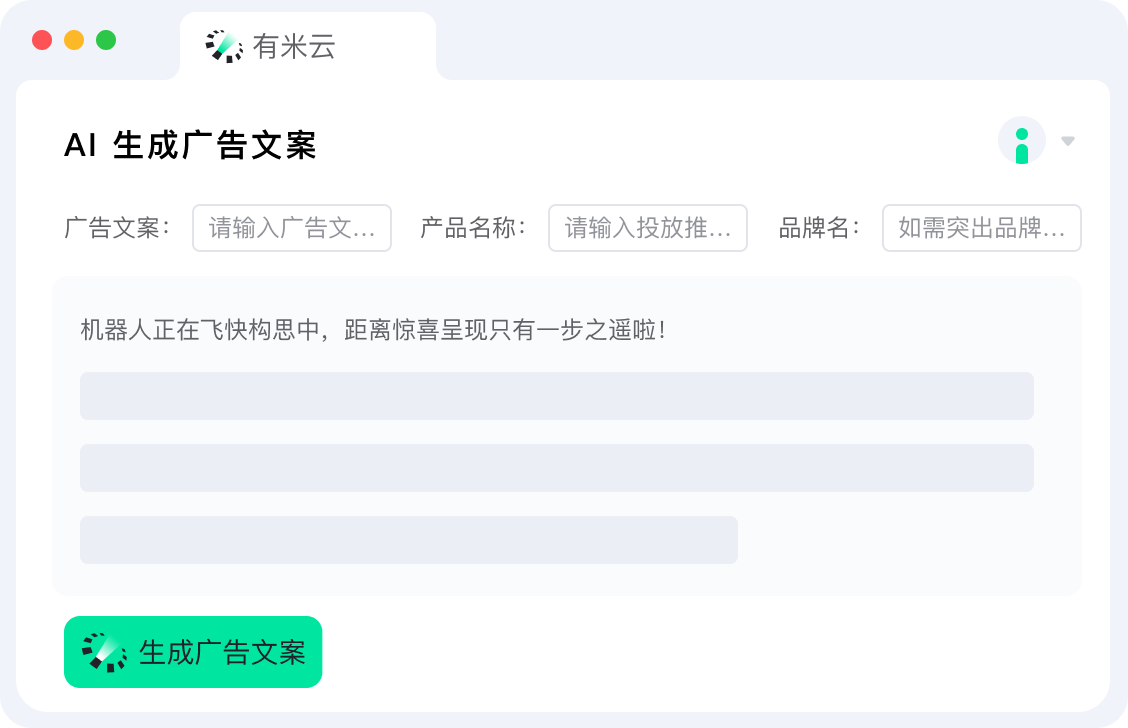Select the 有米云 browser tab

pos(308,46)
